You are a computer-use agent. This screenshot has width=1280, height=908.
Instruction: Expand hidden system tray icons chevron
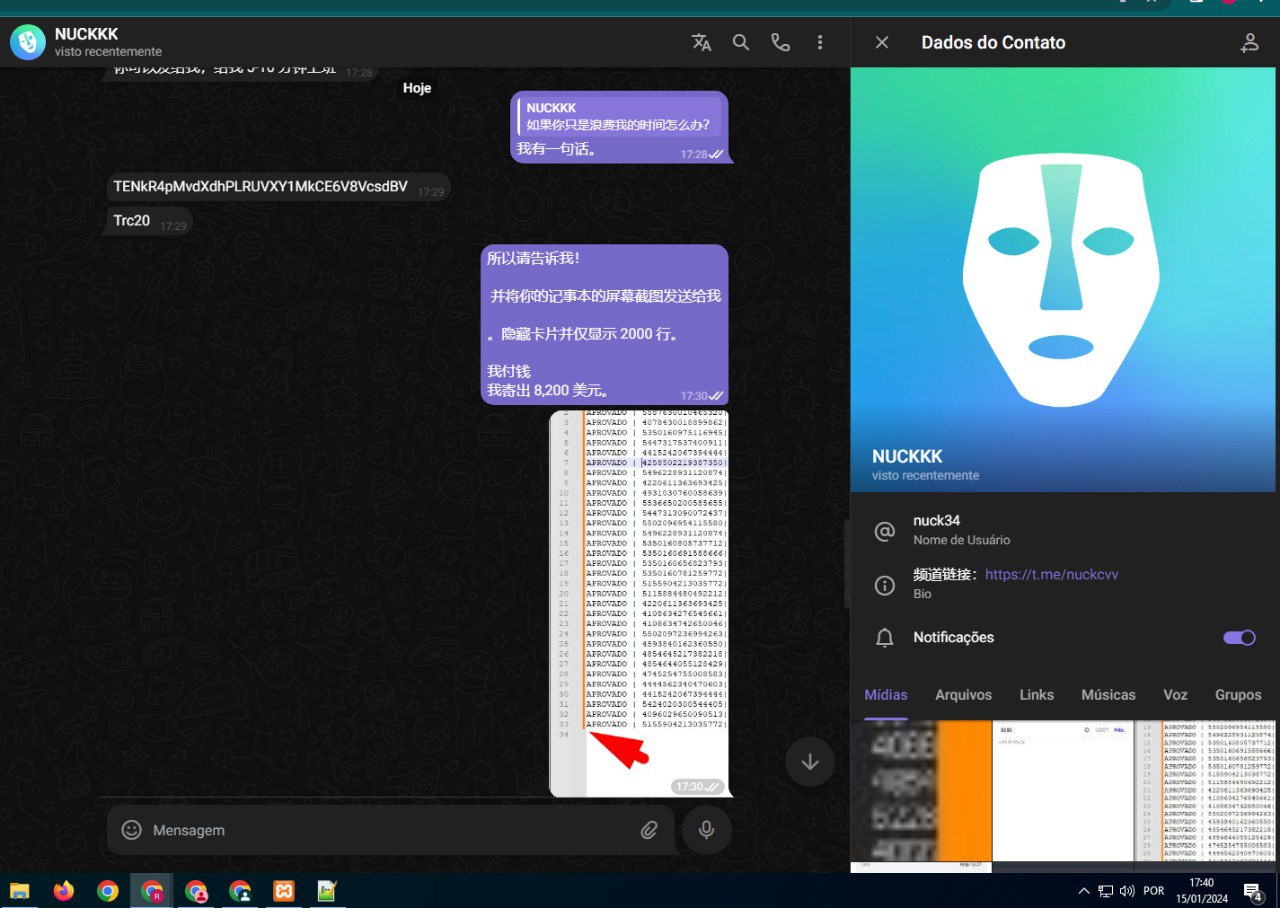(x=1084, y=890)
